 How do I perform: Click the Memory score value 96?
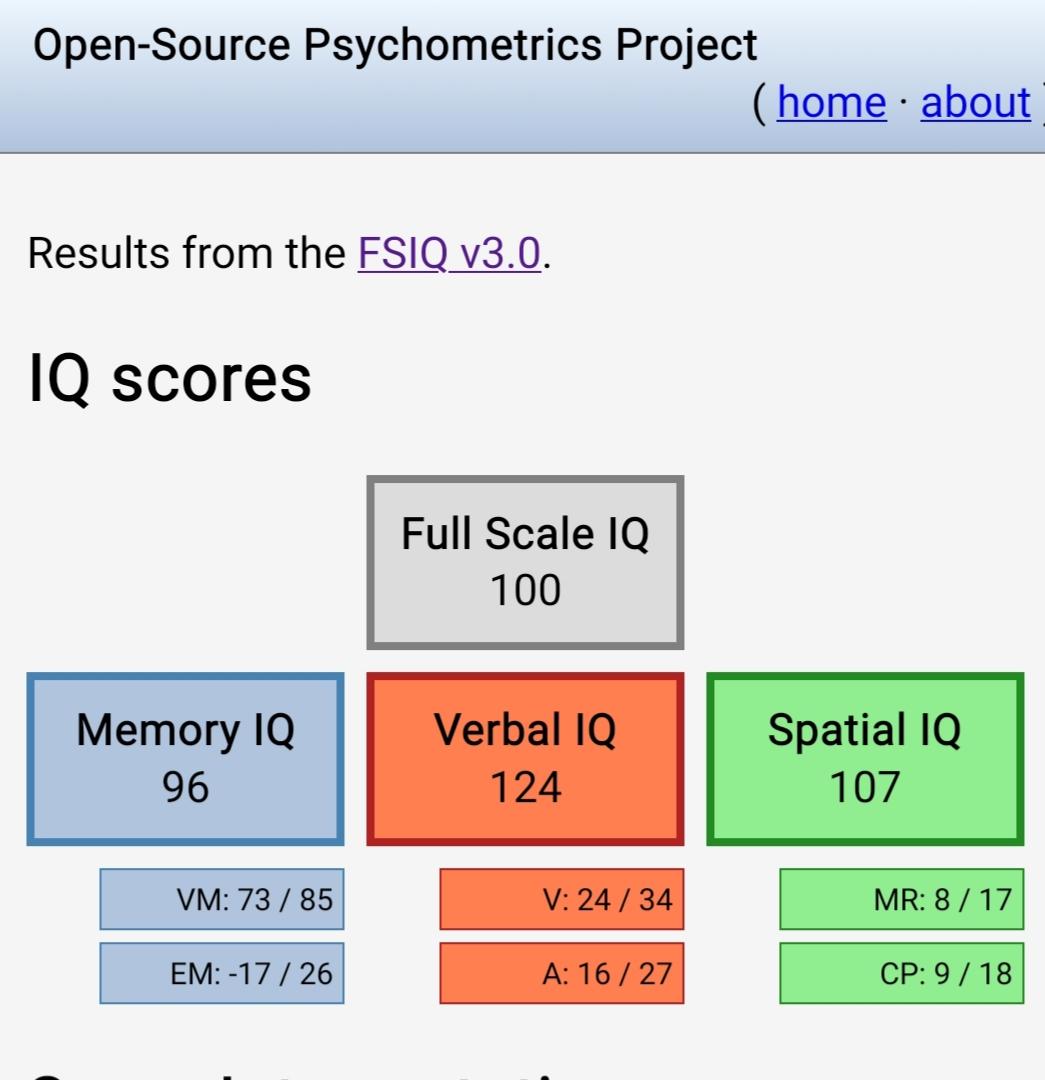[186, 787]
